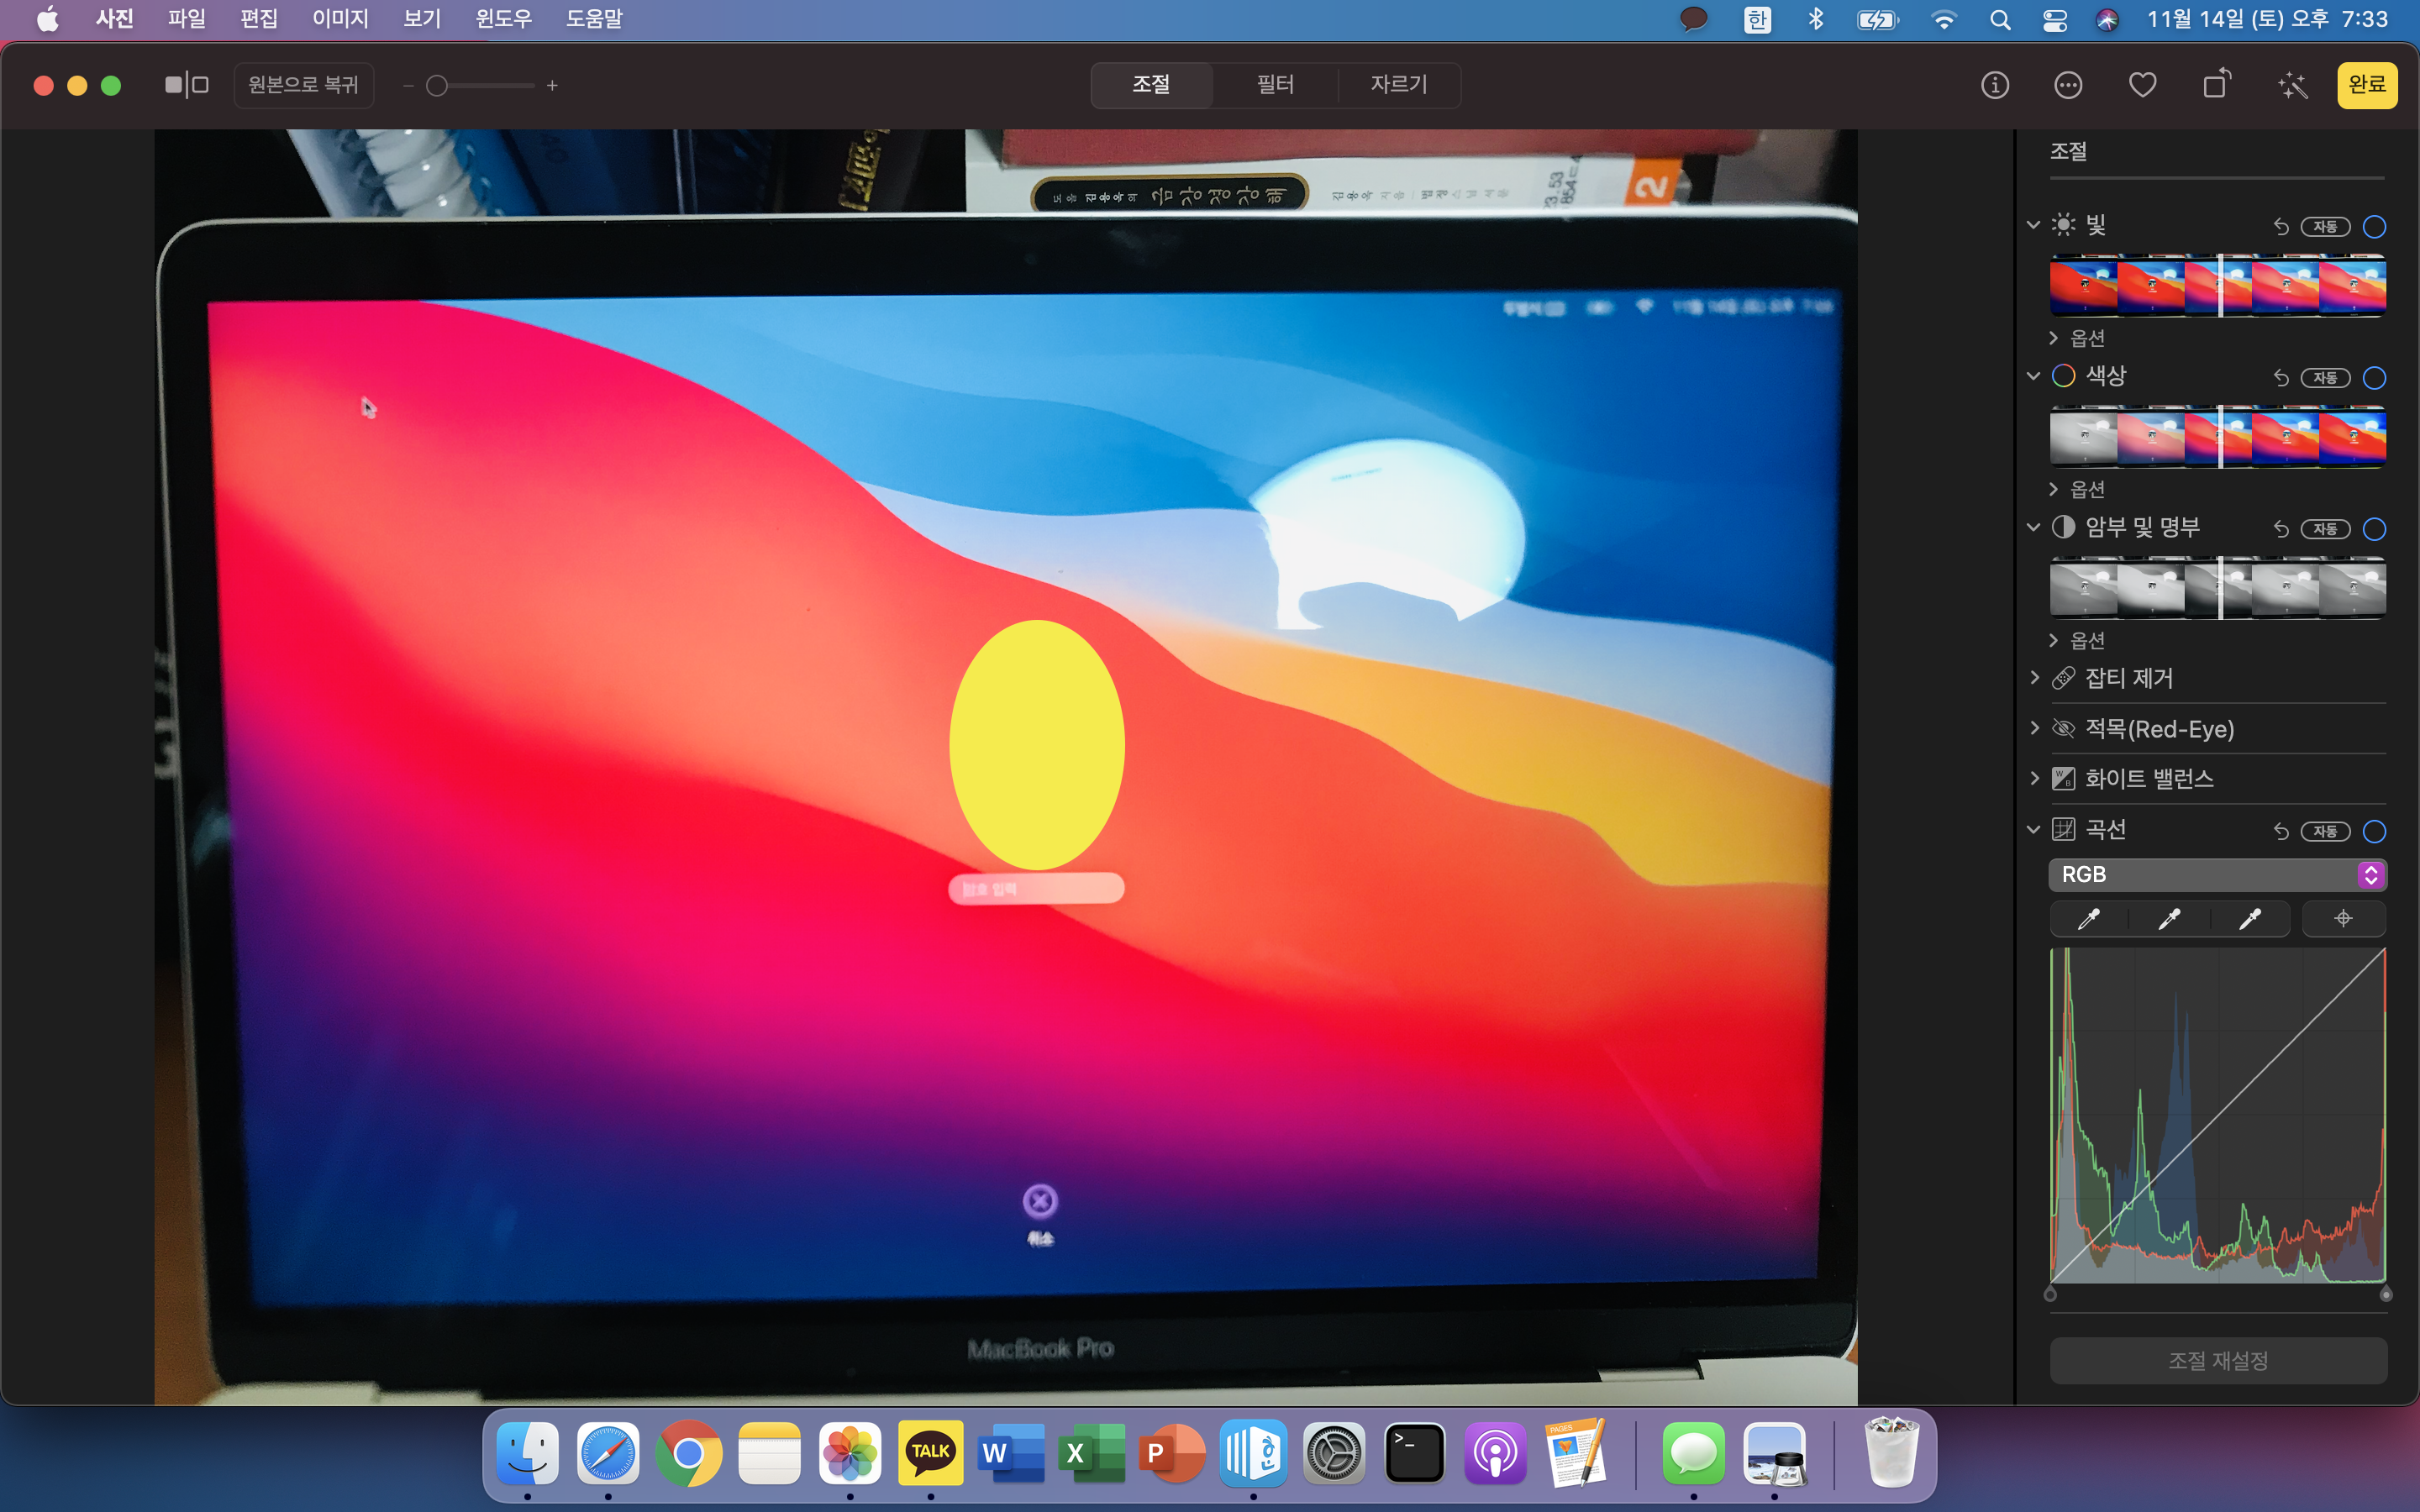Toggle the 곡선 adjustment enable circle
The height and width of the screenshot is (1512, 2420).
point(2374,831)
